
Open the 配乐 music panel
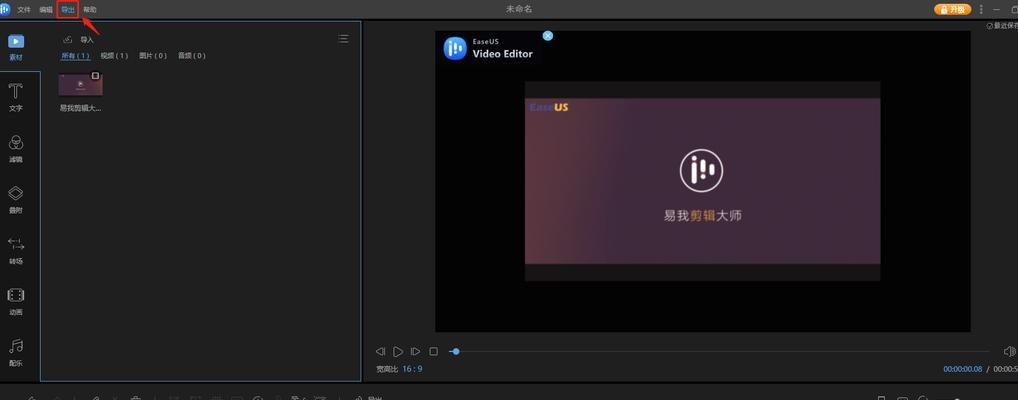16,353
